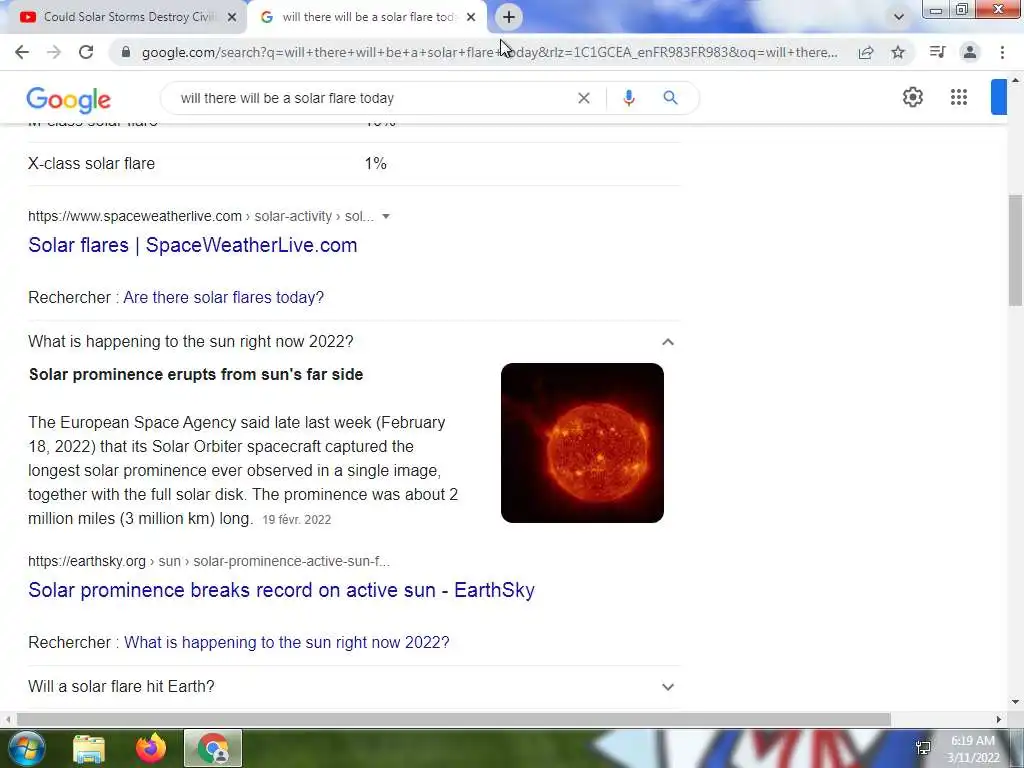The width and height of the screenshot is (1024, 768).
Task: Search 'Are there solar flares today?'
Action: [x=223, y=297]
